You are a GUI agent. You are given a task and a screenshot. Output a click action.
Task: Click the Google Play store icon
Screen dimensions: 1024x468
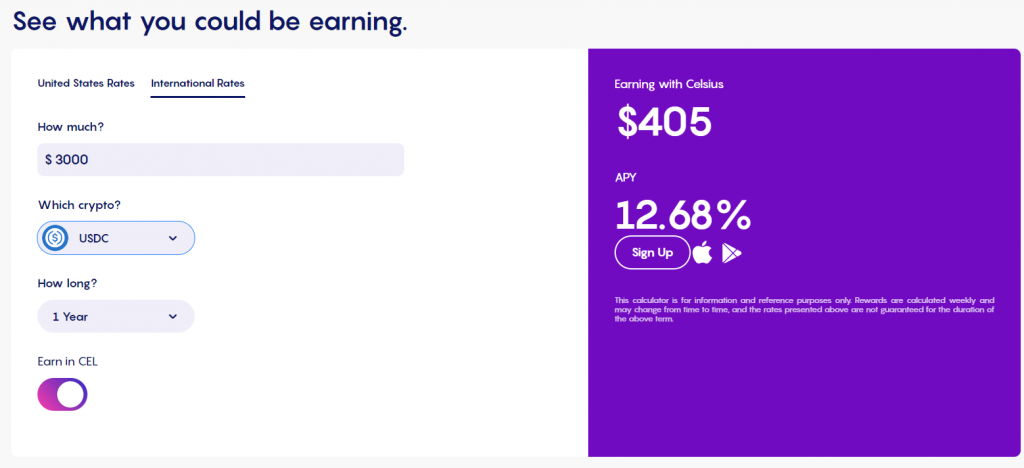point(731,253)
